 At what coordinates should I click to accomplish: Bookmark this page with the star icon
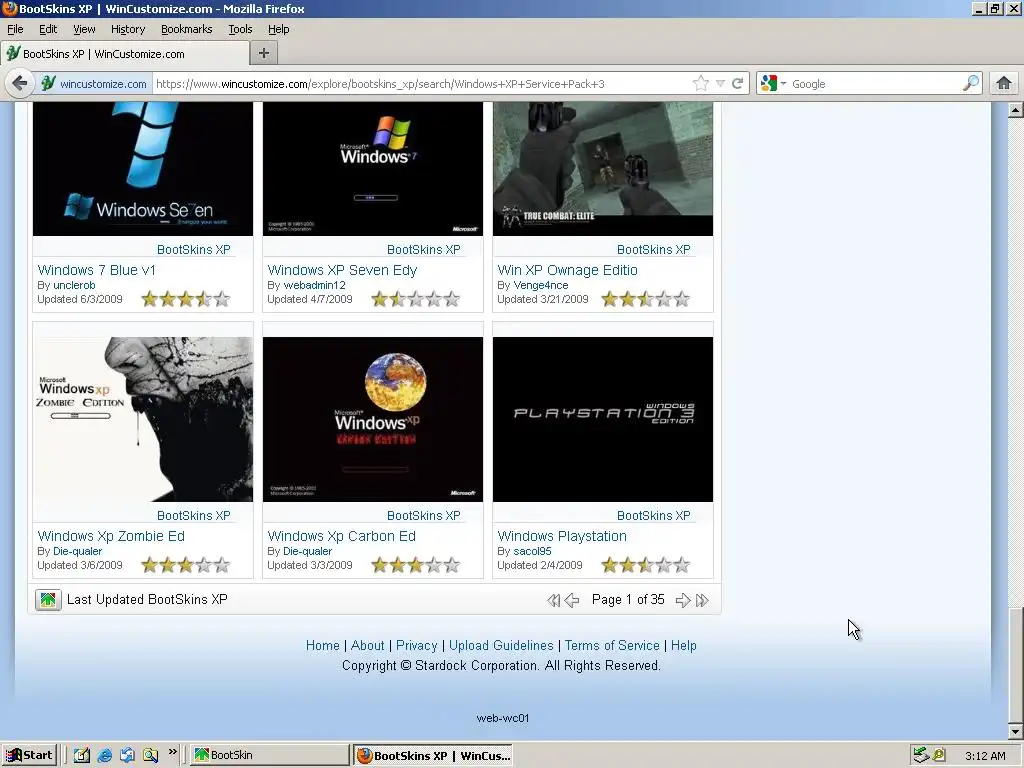(x=701, y=84)
